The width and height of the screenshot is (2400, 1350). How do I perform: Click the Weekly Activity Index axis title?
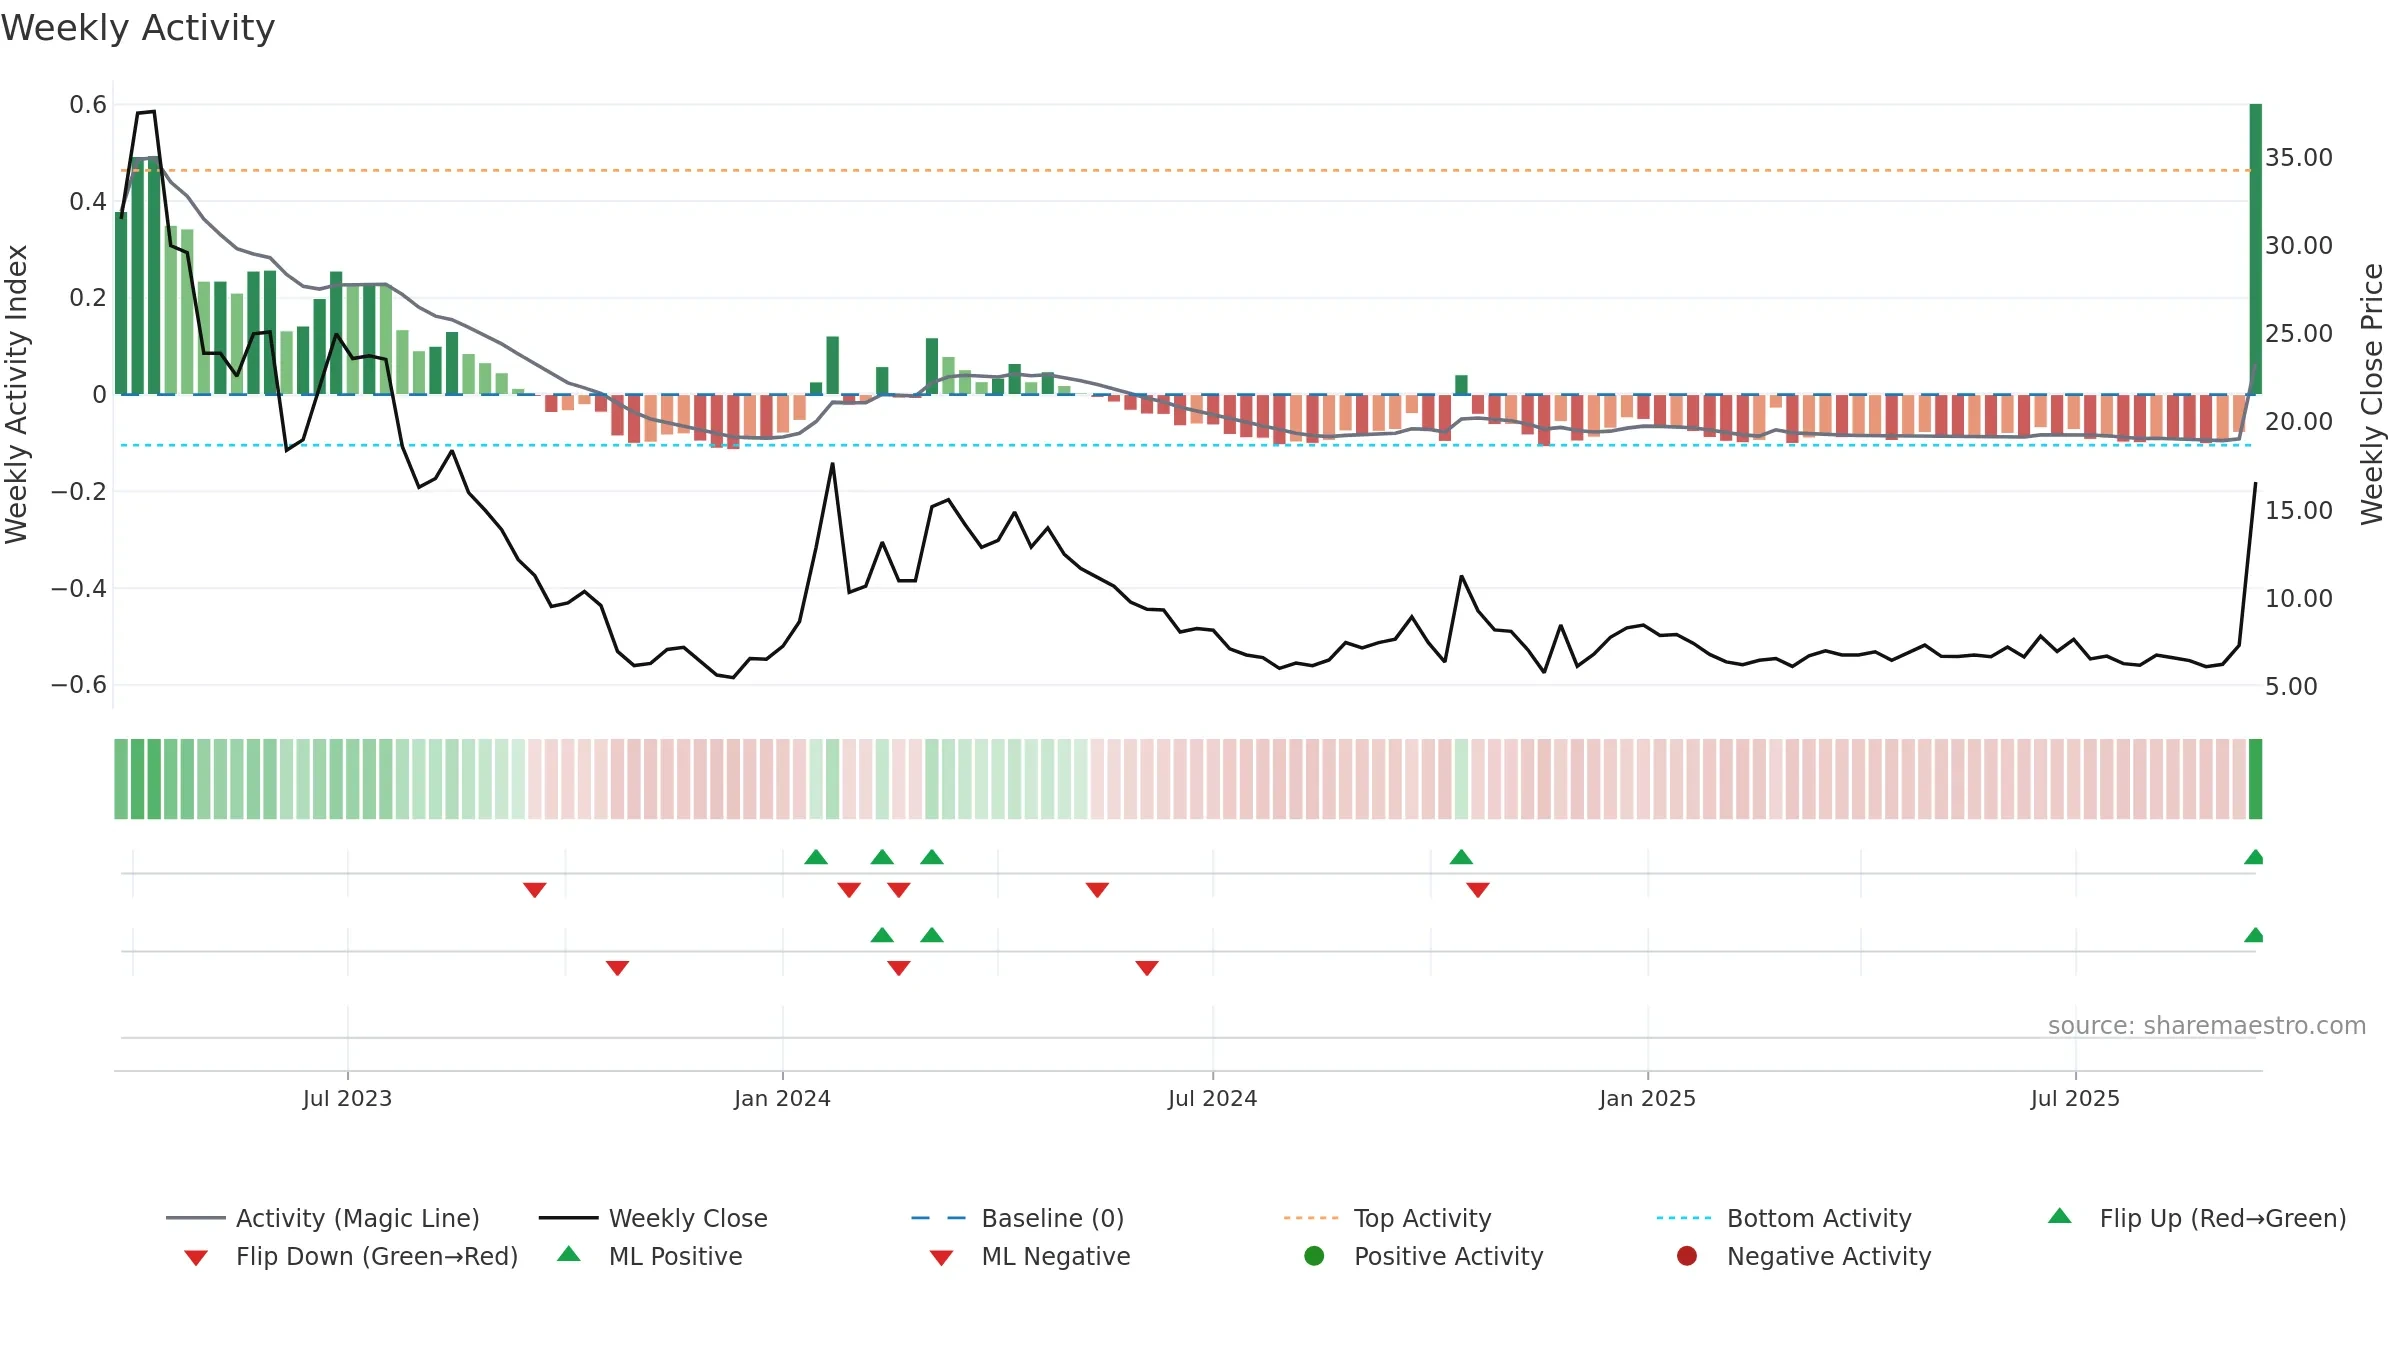16,394
